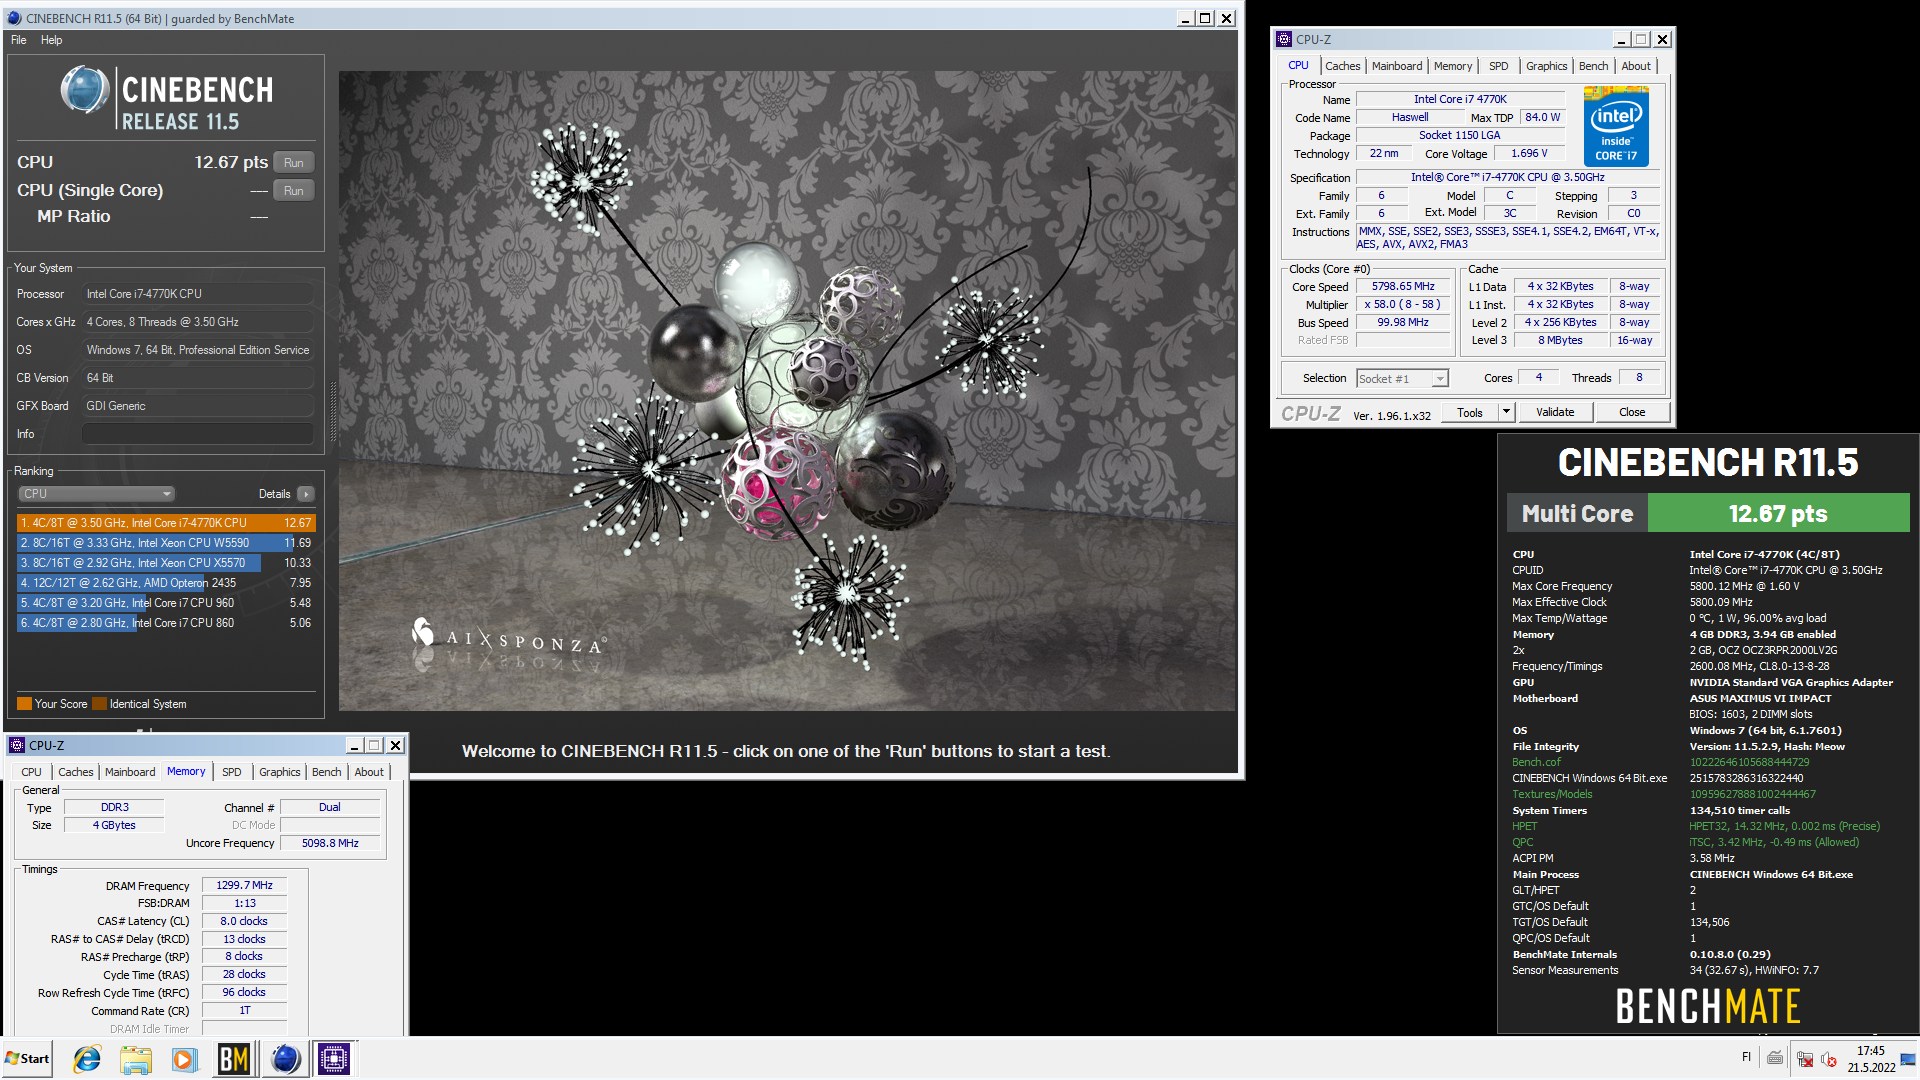Open Mainboard tab in lower CPU-Z
Viewport: 1920px width, 1080px height.
130,772
